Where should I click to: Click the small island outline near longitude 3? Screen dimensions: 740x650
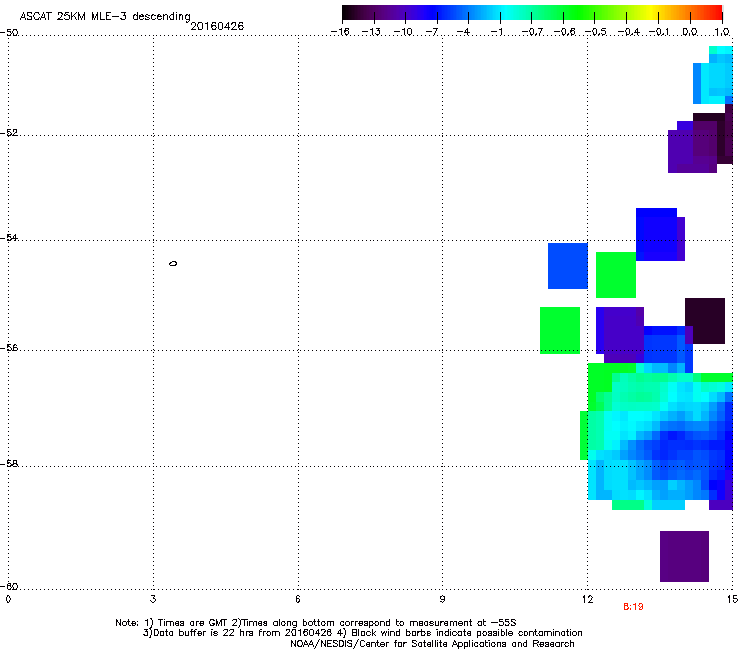click(173, 263)
